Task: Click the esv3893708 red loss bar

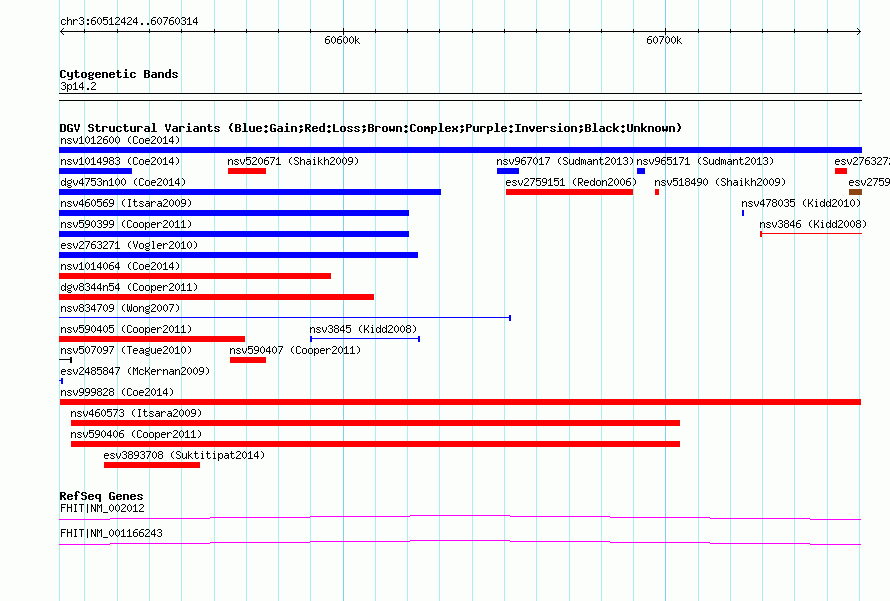Action: [152, 465]
